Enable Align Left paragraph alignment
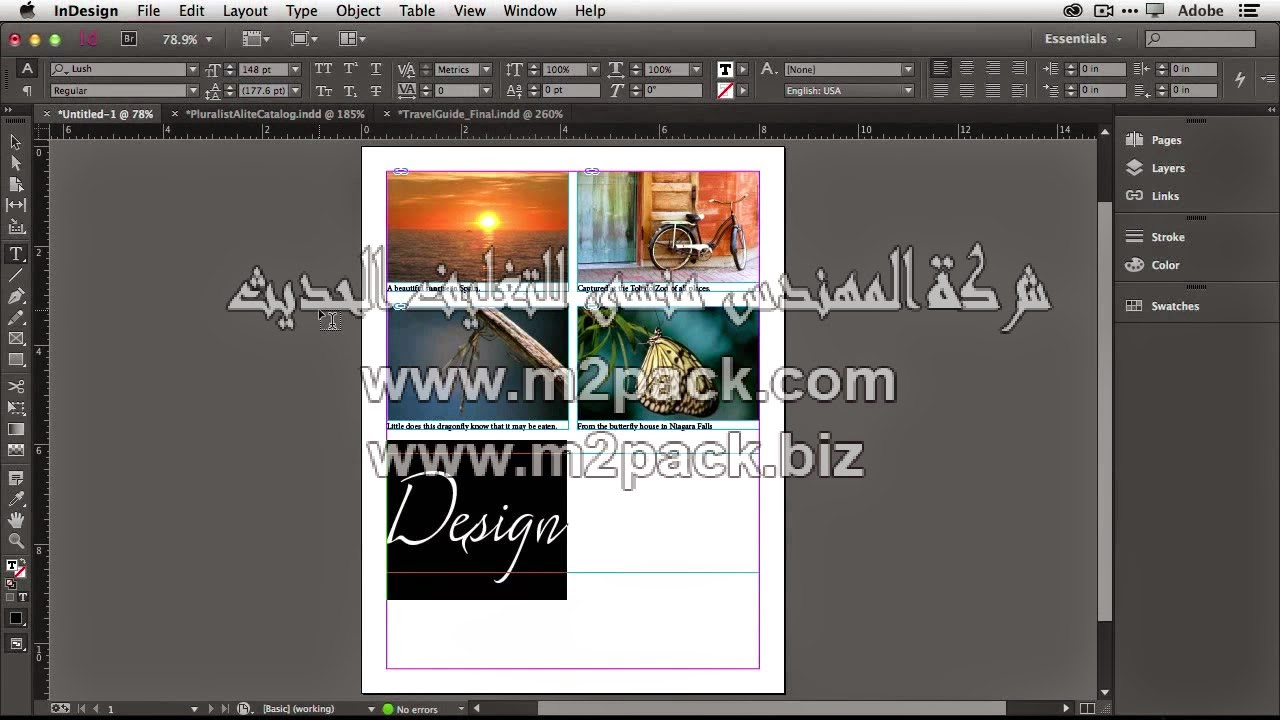The height and width of the screenshot is (720, 1280). pyautogui.click(x=941, y=69)
